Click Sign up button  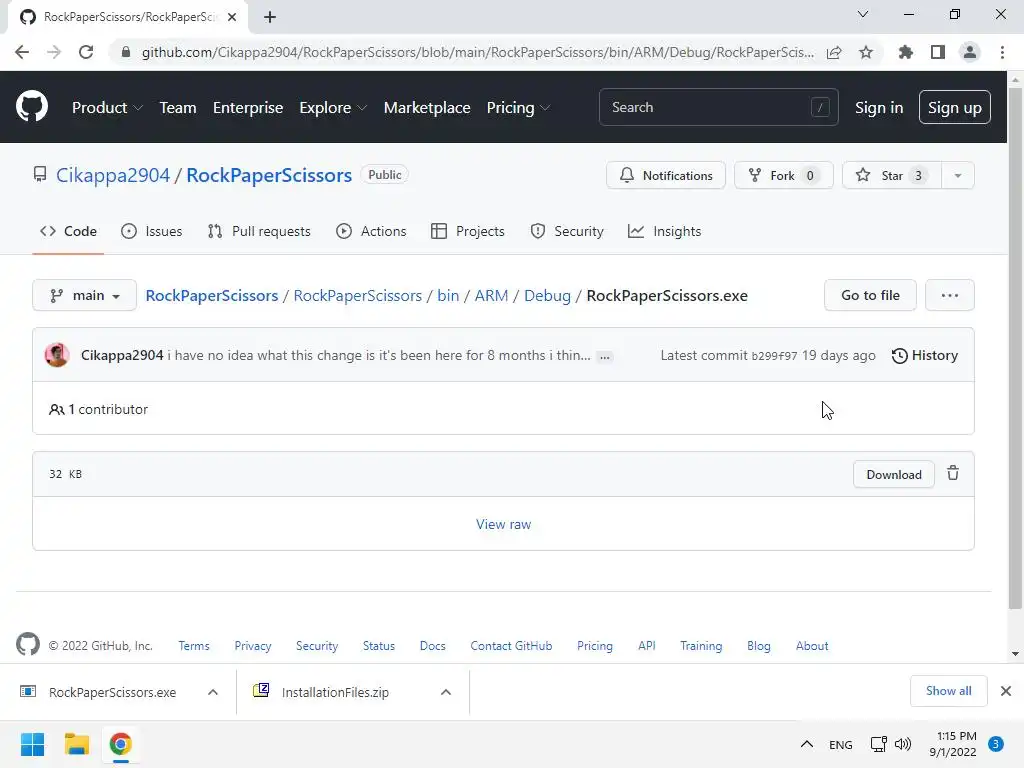954,107
